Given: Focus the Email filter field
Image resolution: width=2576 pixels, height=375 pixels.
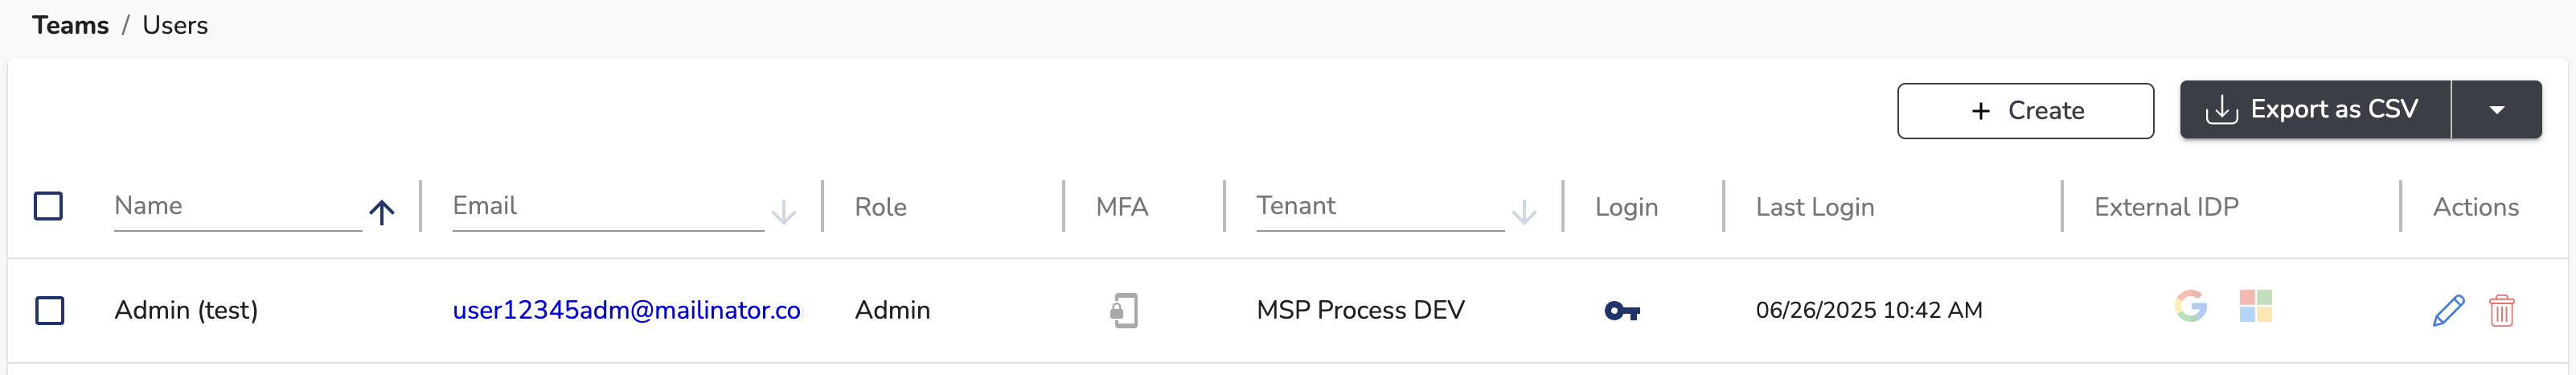Looking at the screenshot, I should [608, 206].
